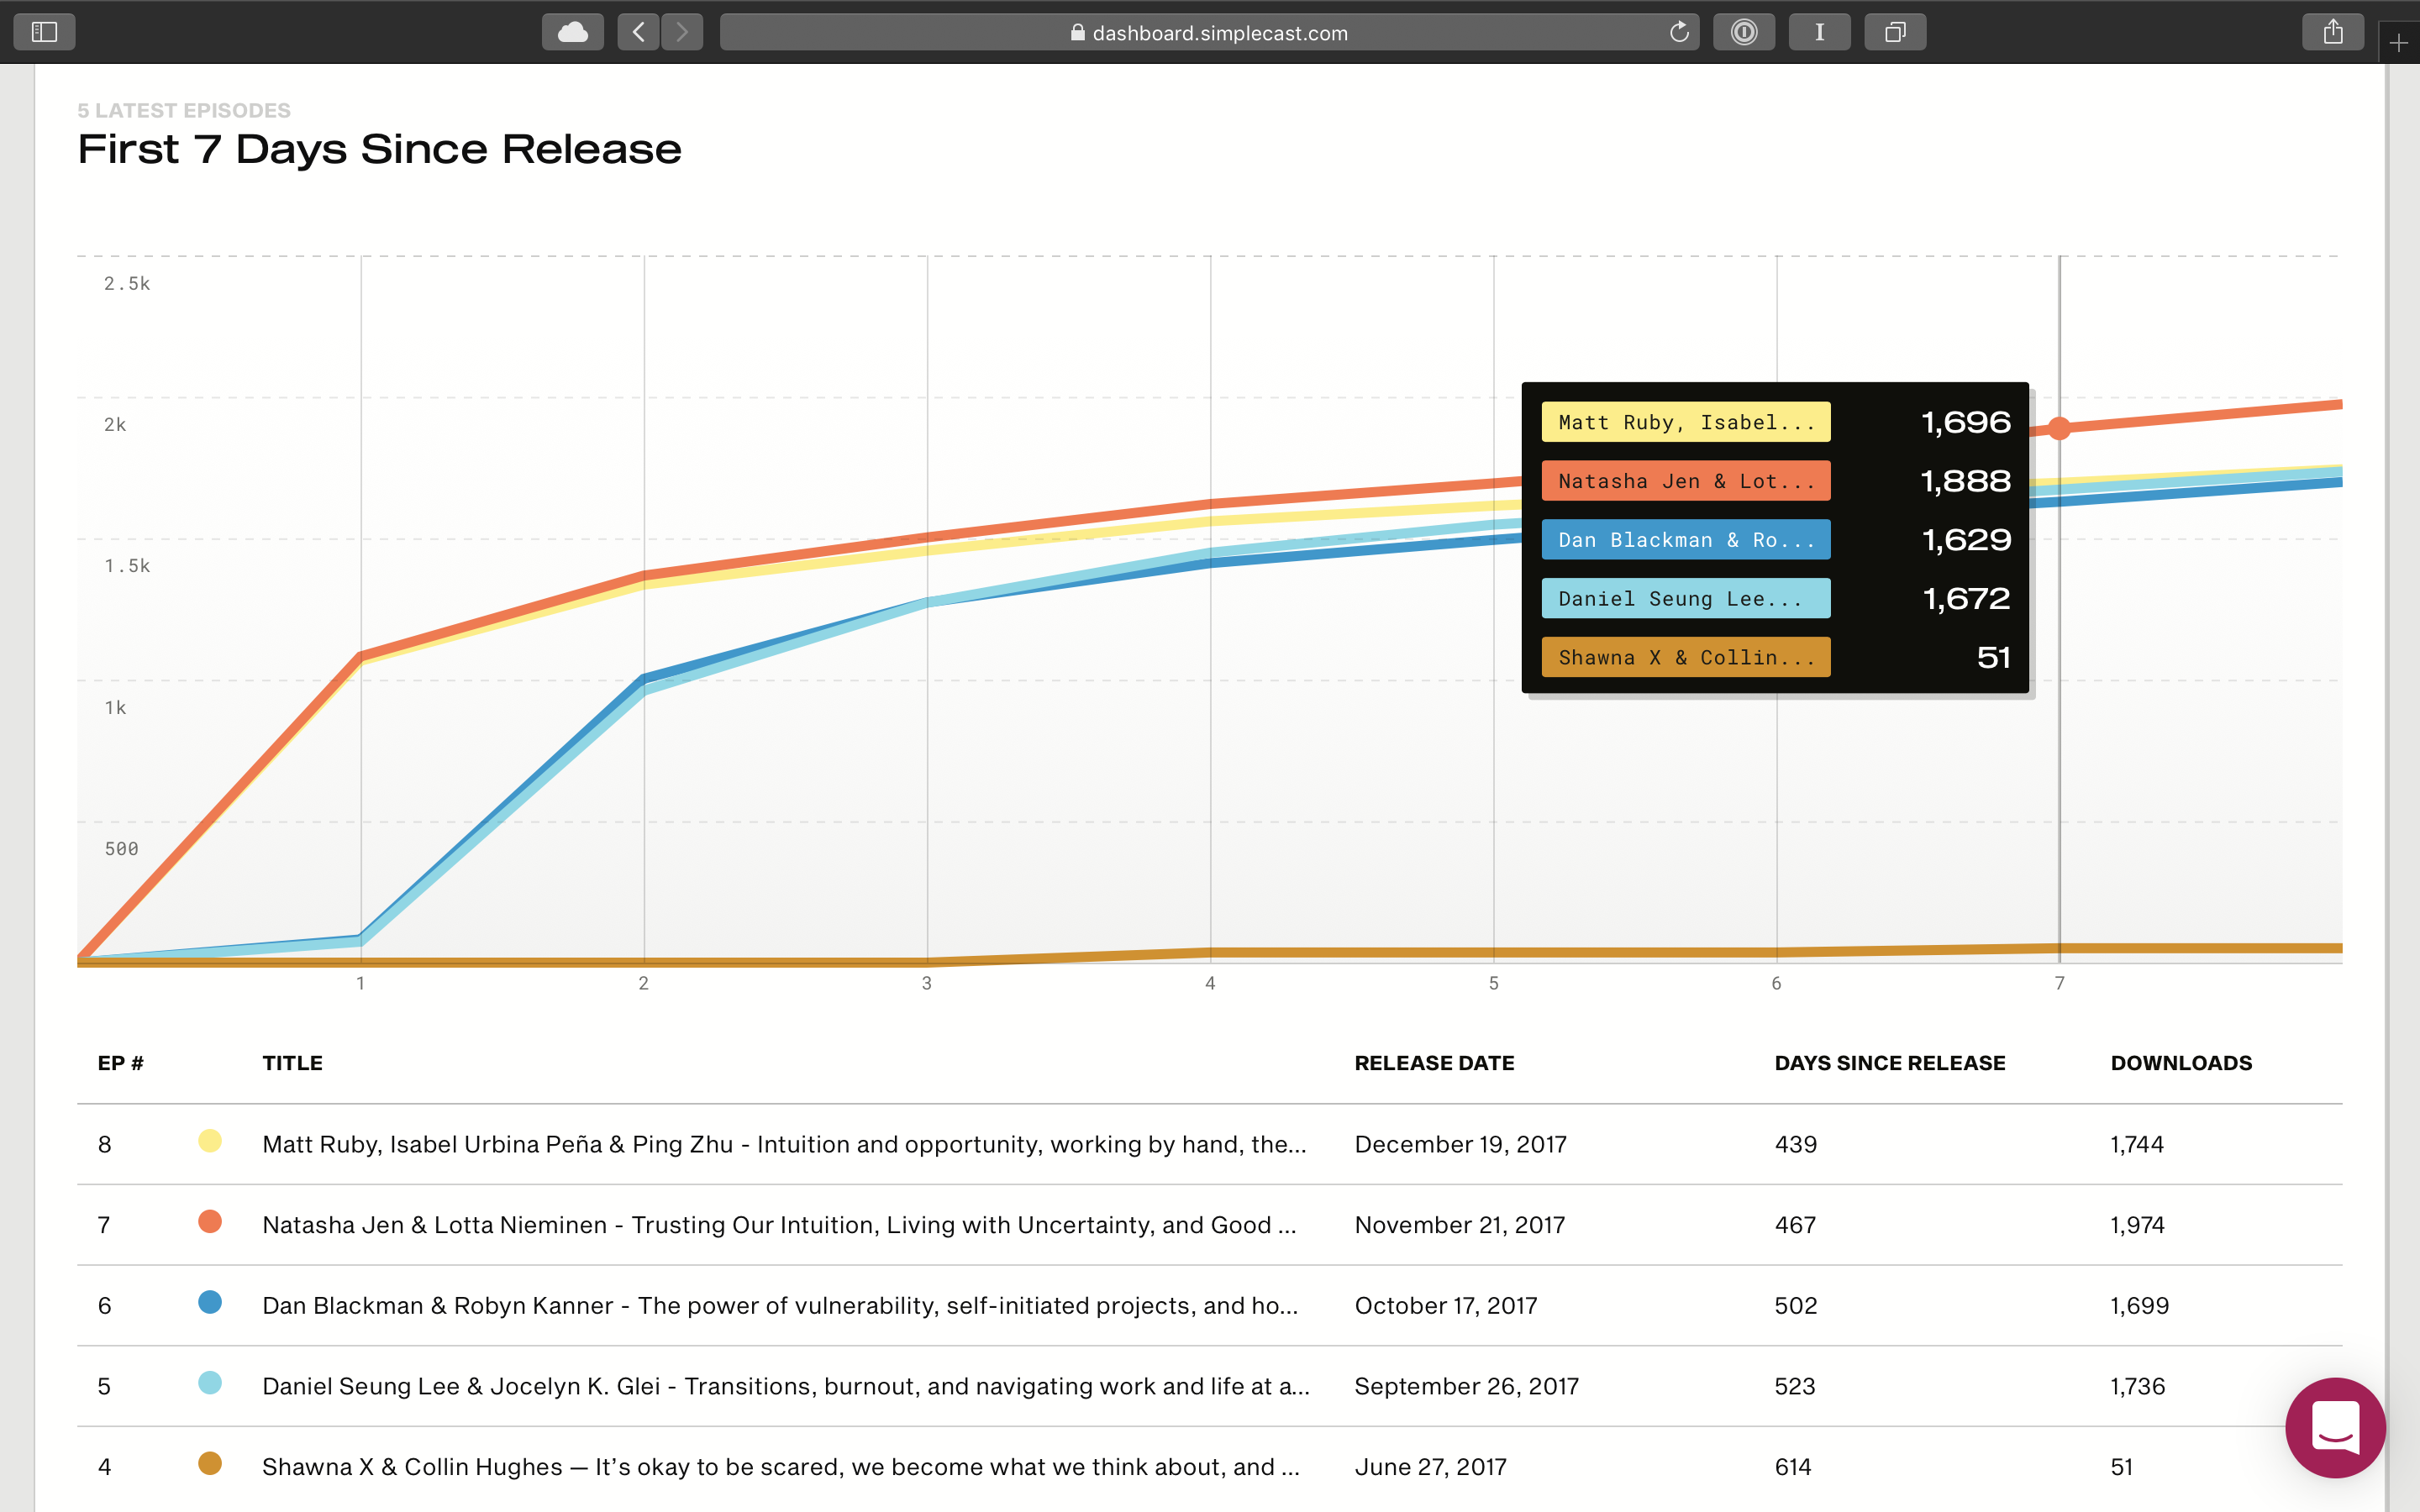2420x1512 pixels.
Task: Add a new tab with plus button
Action: click(2399, 43)
